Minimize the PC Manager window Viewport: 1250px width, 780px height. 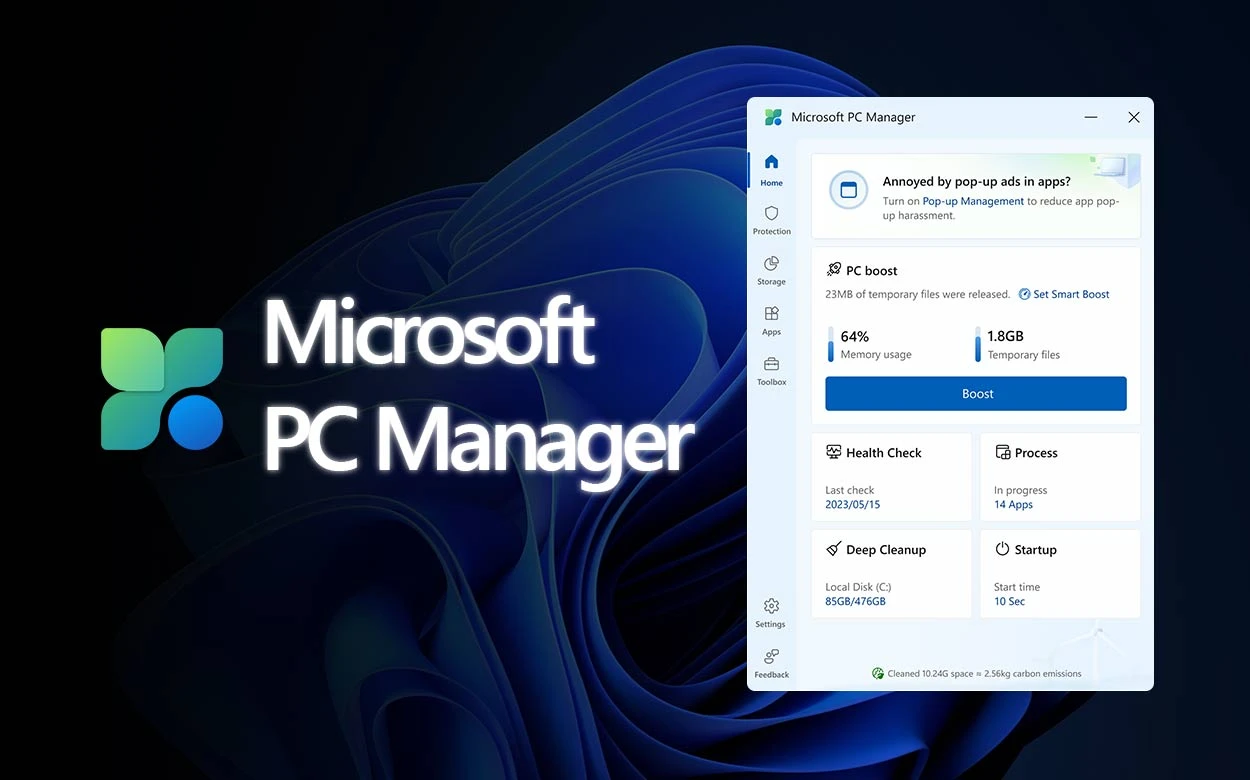point(1090,117)
